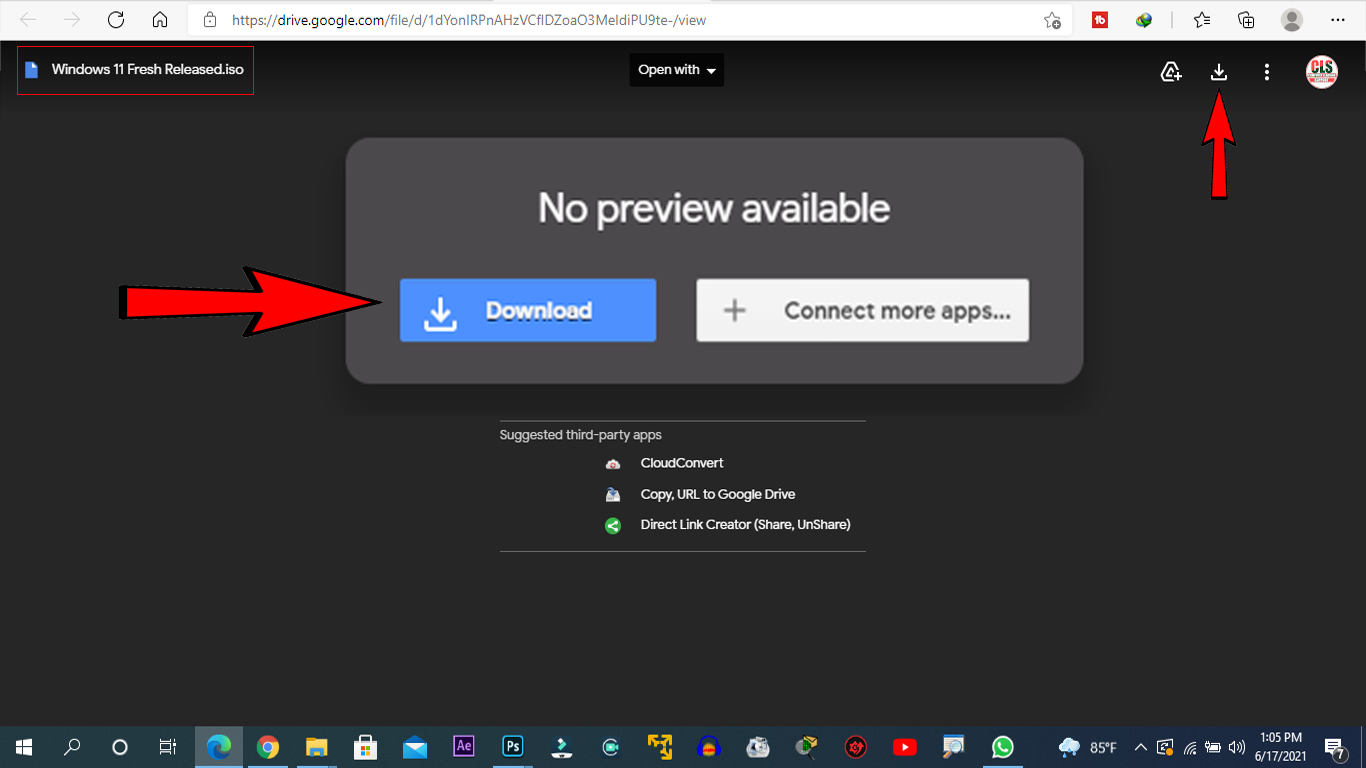Click the Copy URL to Google Drive icon
The height and width of the screenshot is (768, 1366).
pos(612,494)
